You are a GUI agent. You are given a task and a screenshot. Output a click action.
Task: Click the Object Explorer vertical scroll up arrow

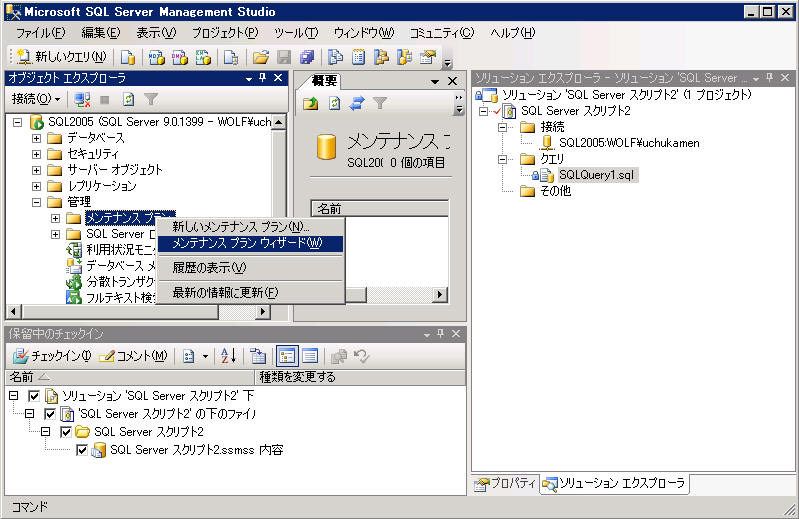pyautogui.click(x=278, y=122)
